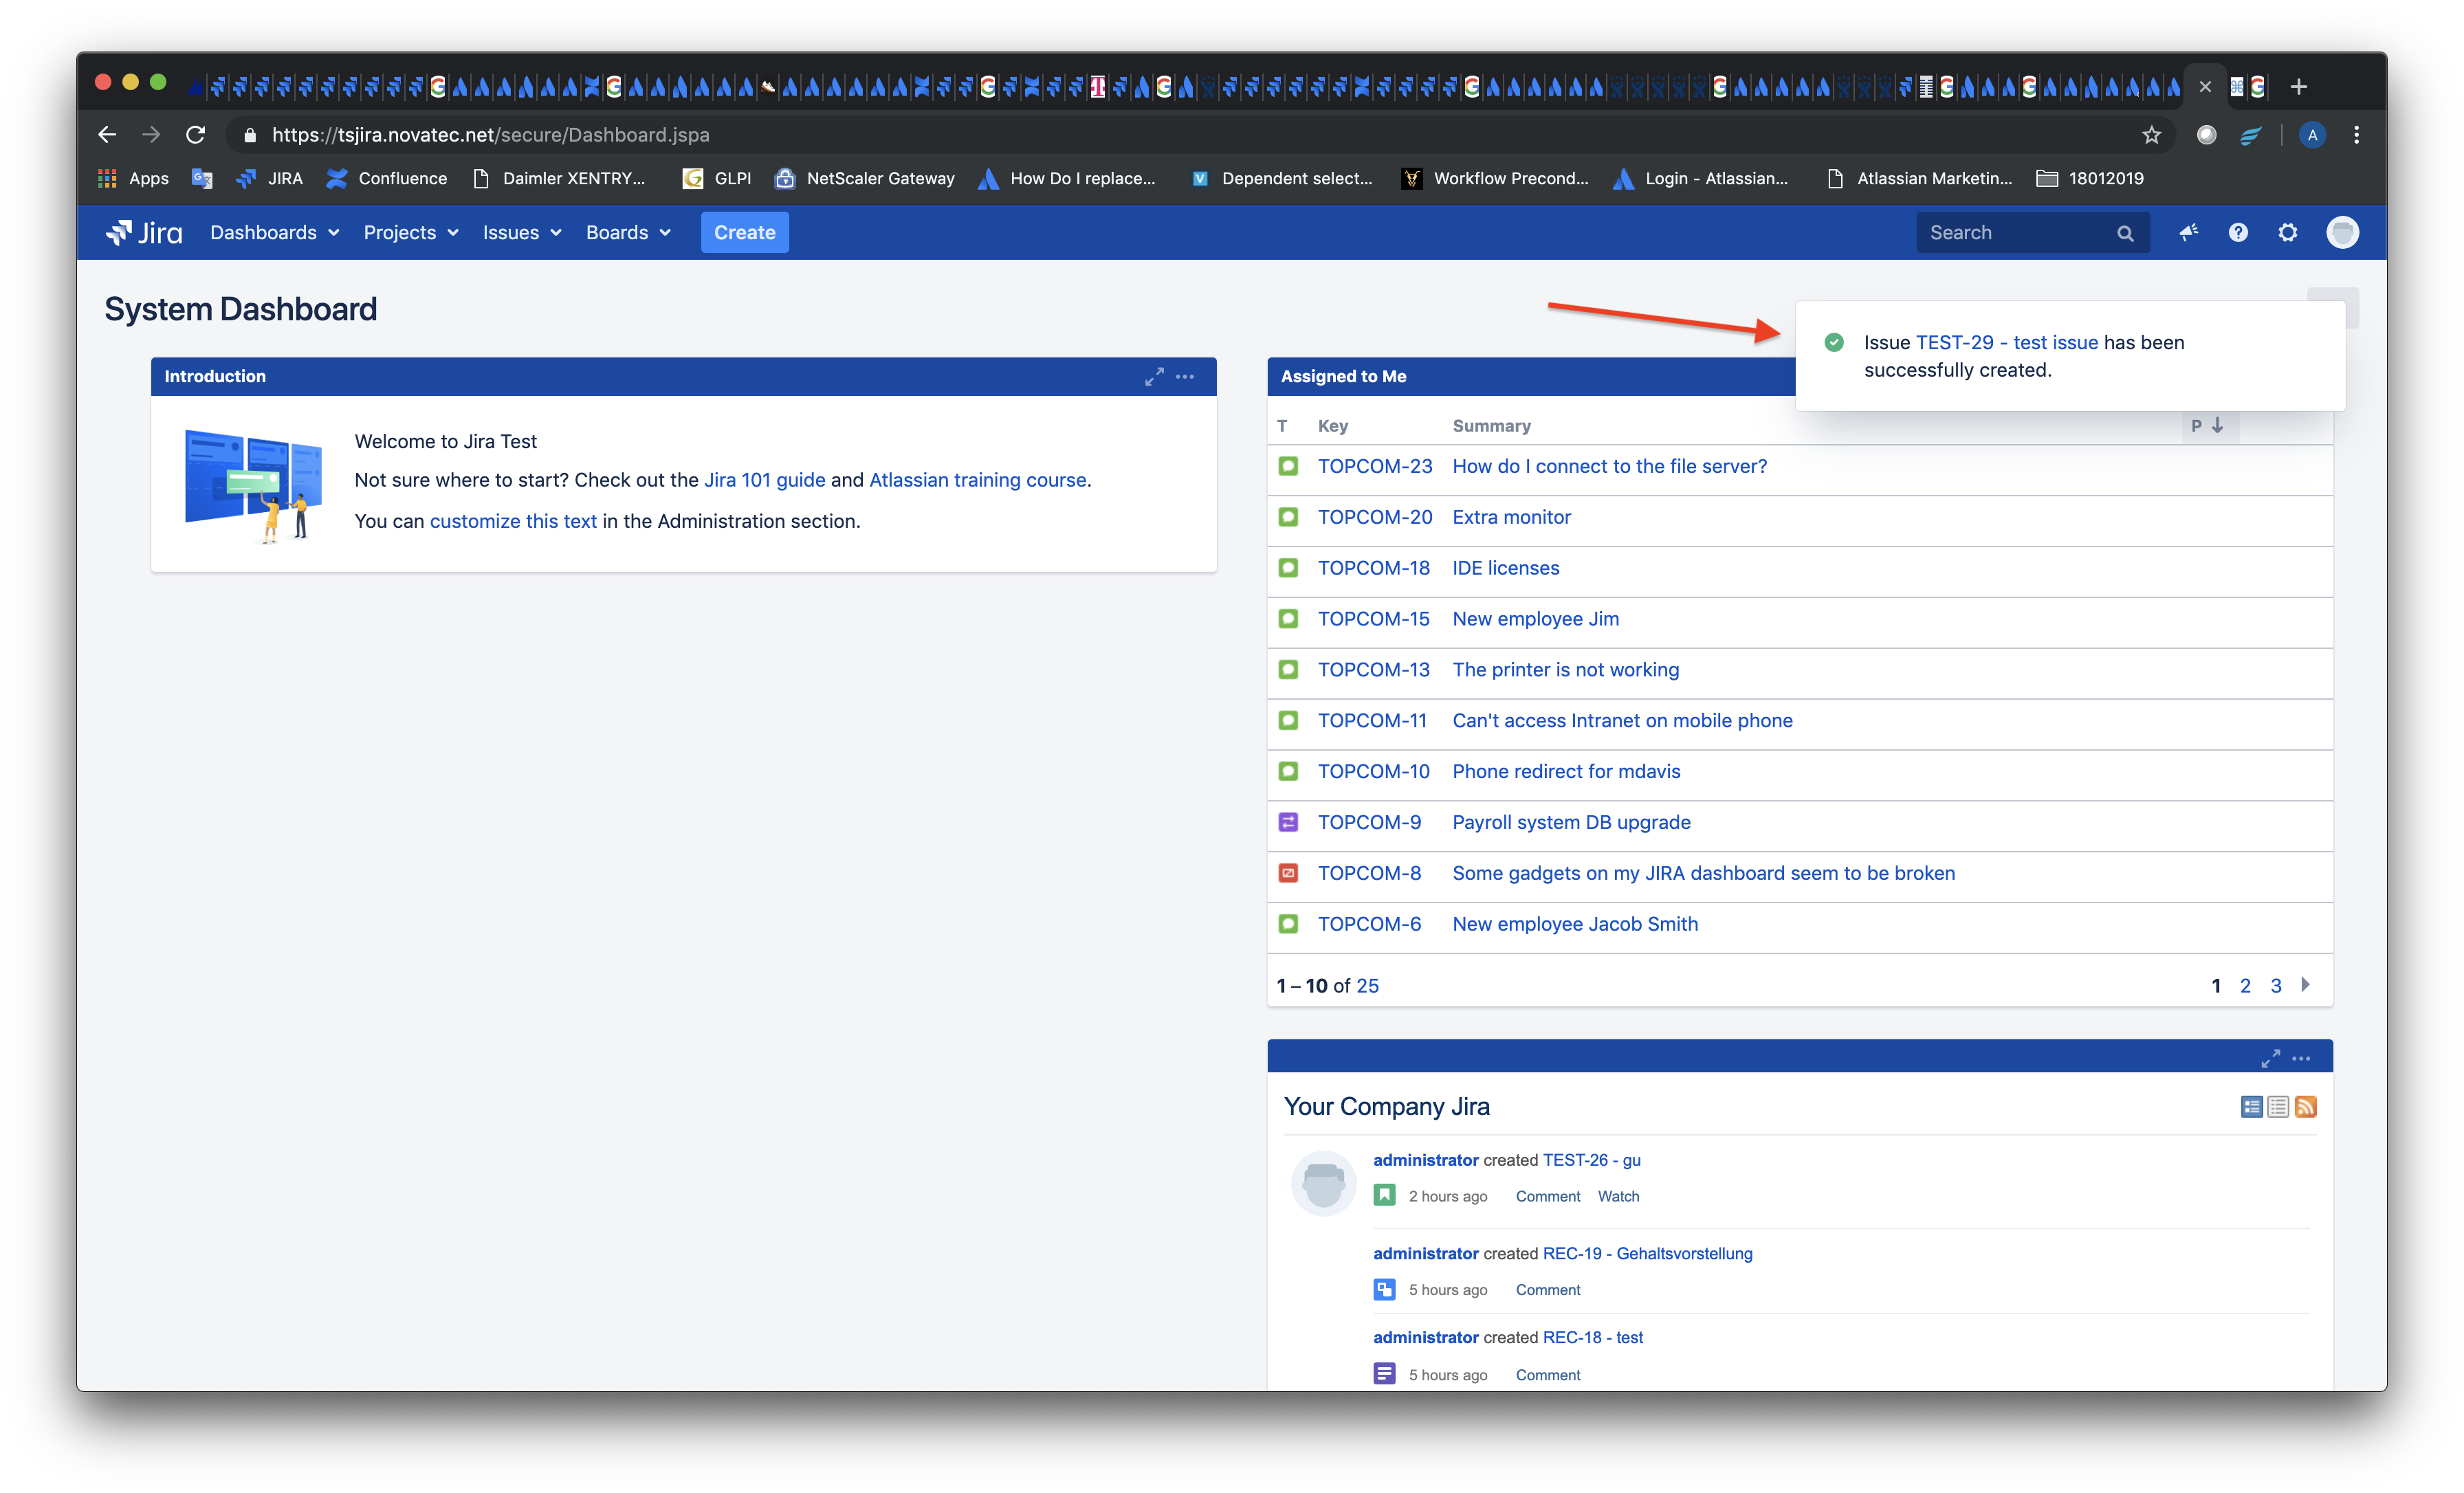Open the Issues menu
The width and height of the screenshot is (2464, 1493).
click(521, 232)
